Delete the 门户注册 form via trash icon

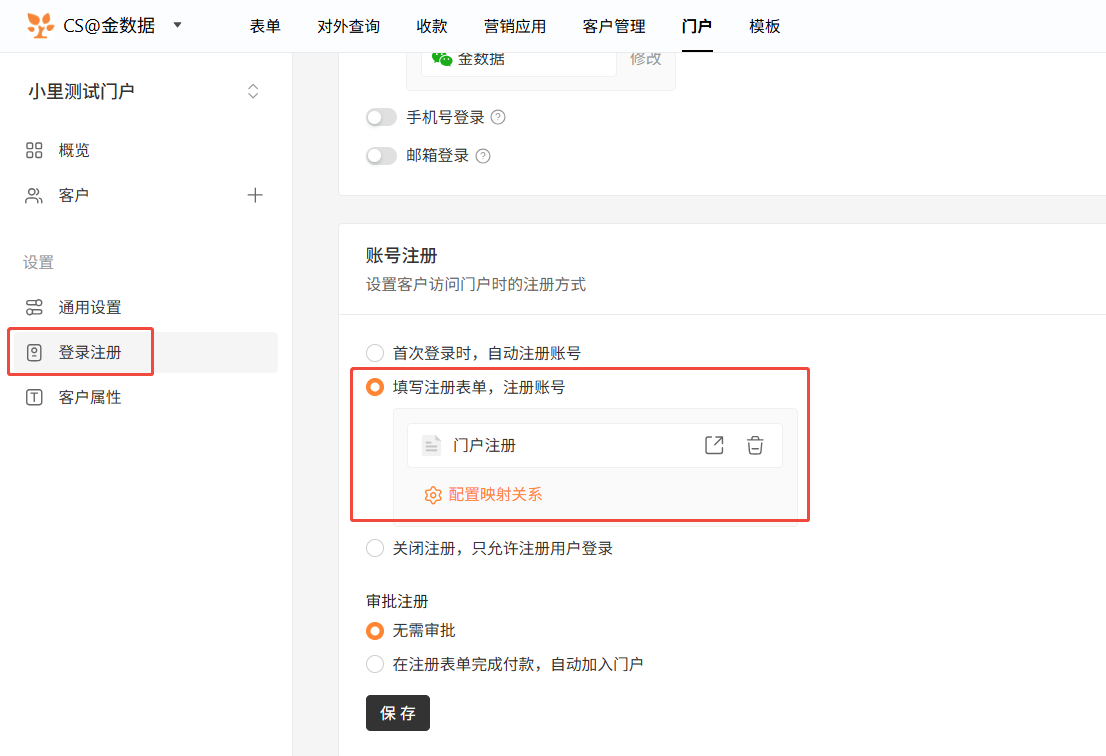coord(755,446)
